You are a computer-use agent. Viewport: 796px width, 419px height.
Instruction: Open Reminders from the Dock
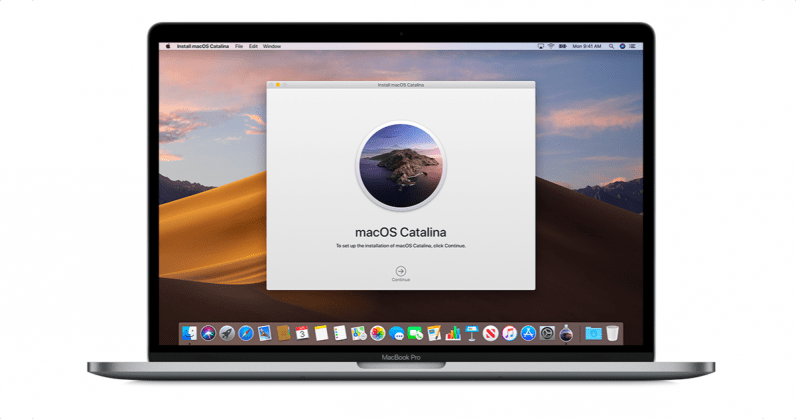coord(340,333)
